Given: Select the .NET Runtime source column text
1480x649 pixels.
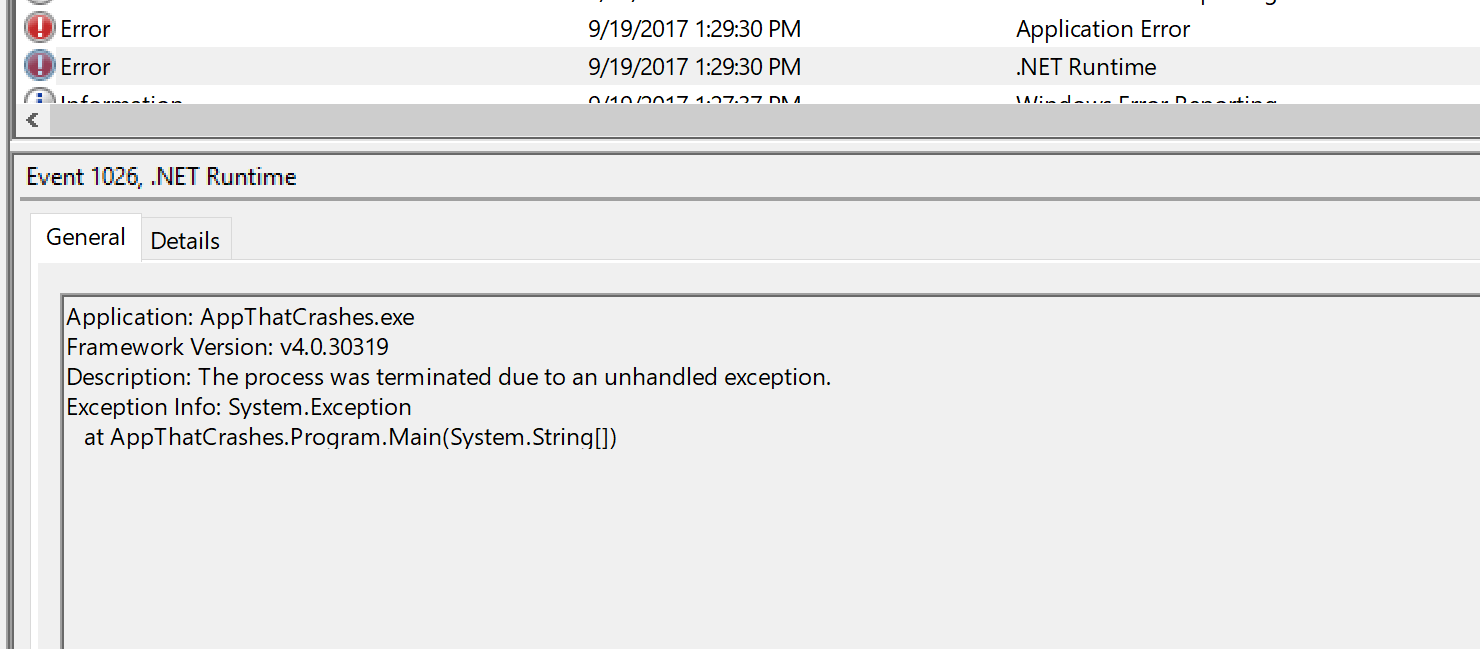Looking at the screenshot, I should (1085, 66).
